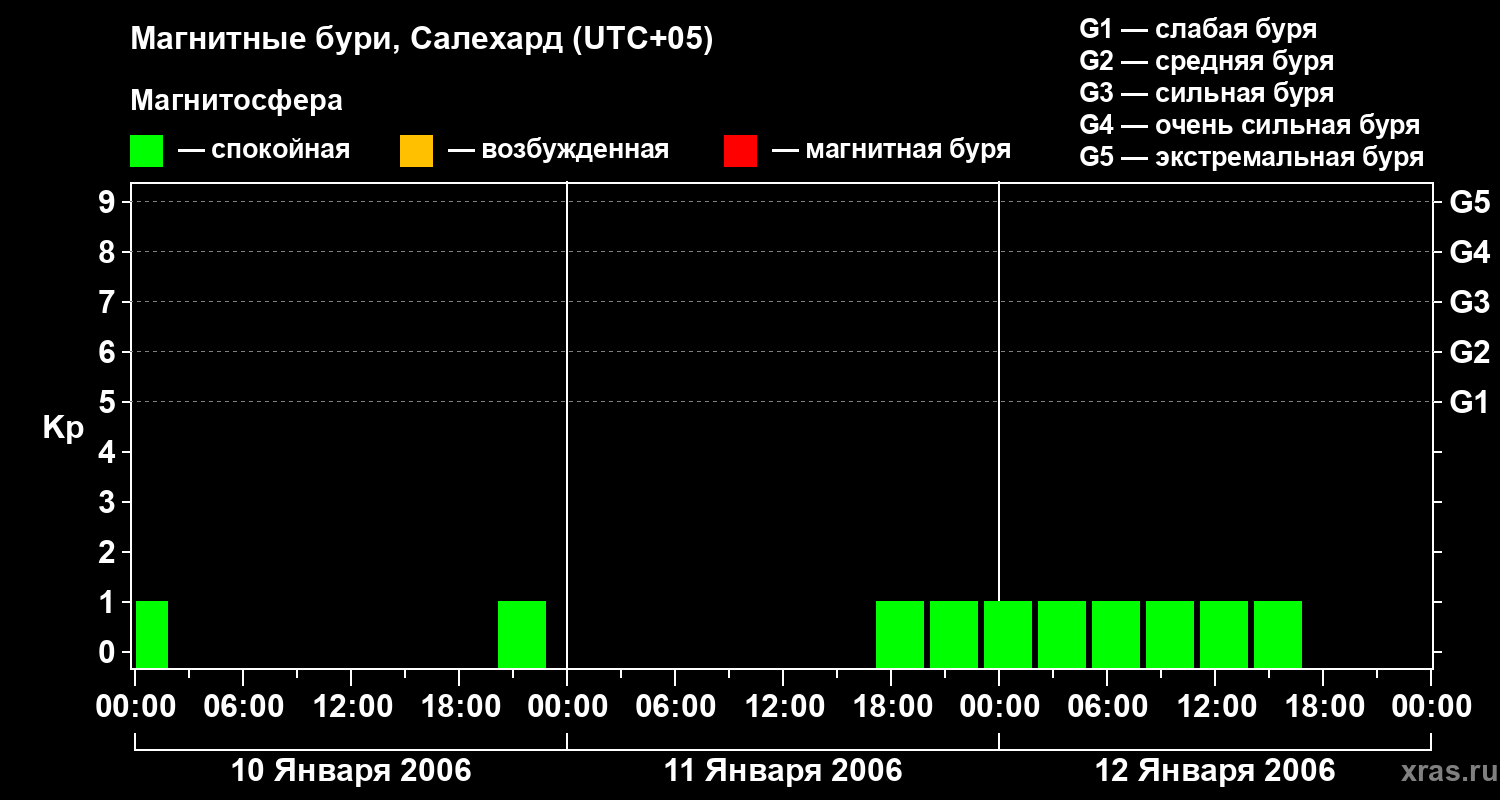1500x800 pixels.
Task: Click the green bar spanning midnight into 12 January
Action: point(1008,634)
